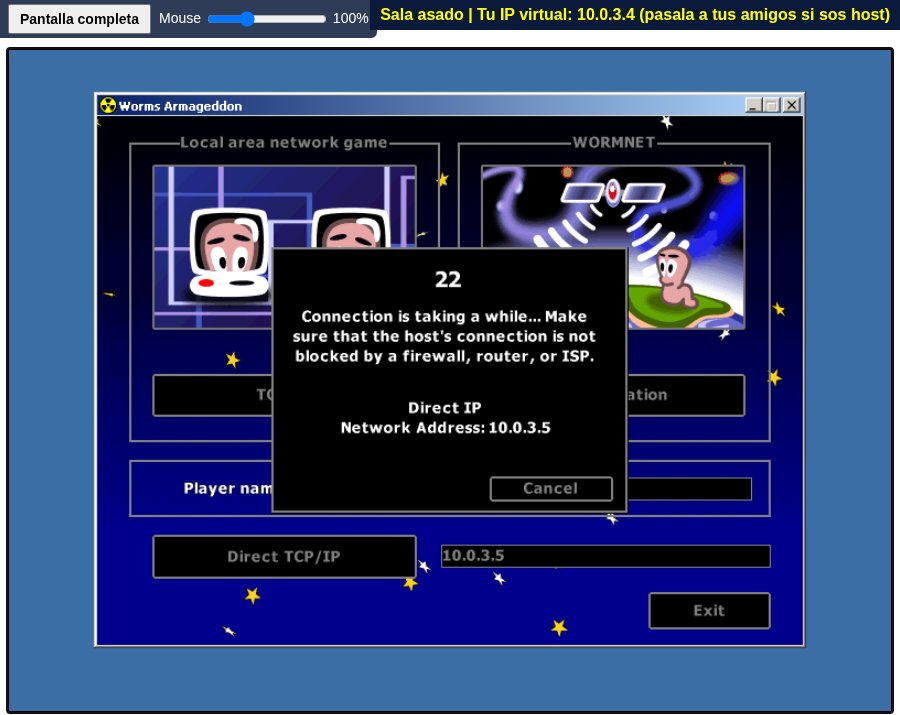The image size is (900, 715).
Task: Minimize the Worms Armageddon window
Action: point(754,105)
